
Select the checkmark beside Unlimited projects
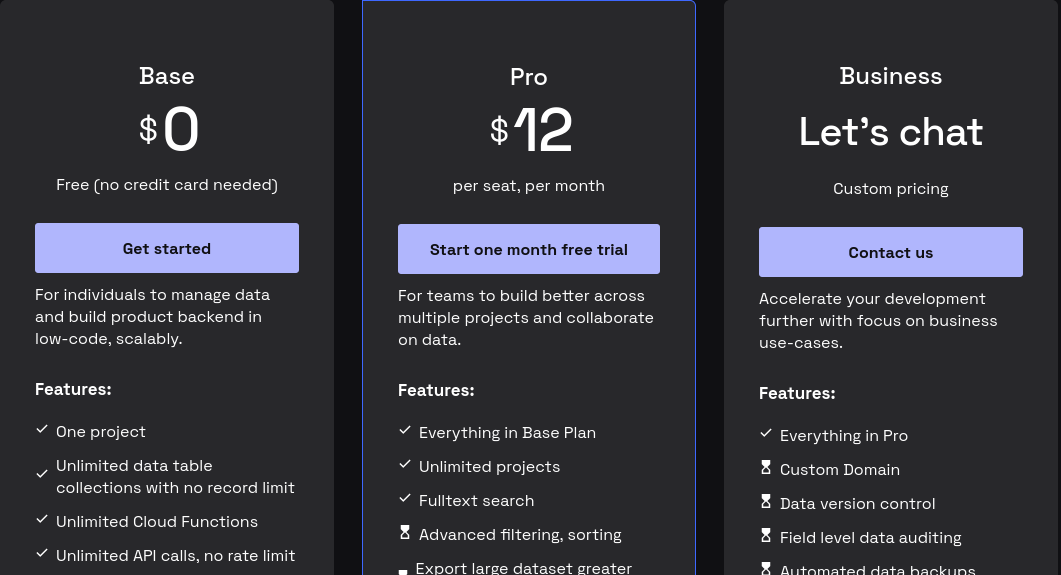(405, 465)
